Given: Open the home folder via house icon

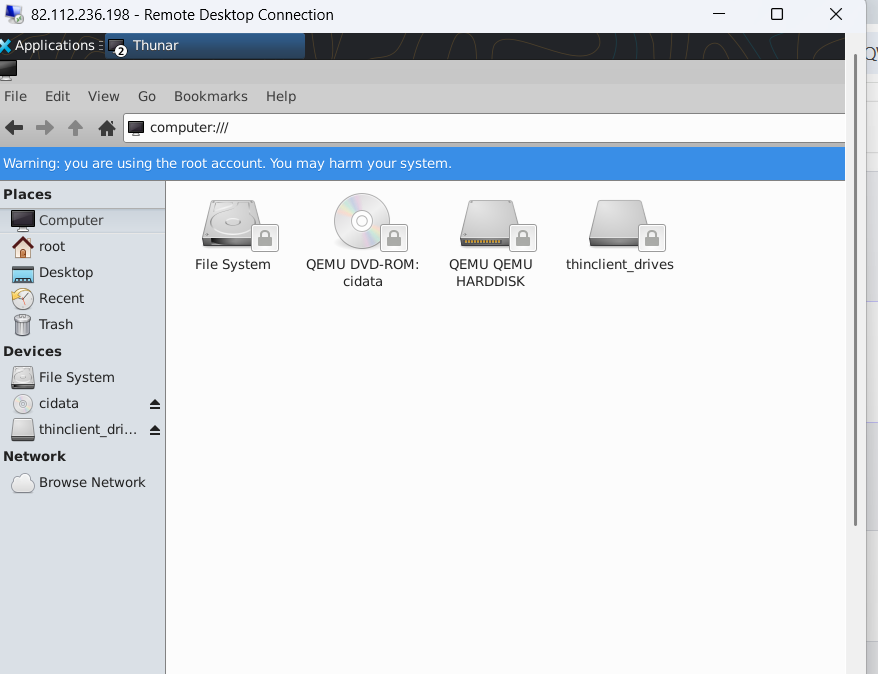Looking at the screenshot, I should (106, 128).
